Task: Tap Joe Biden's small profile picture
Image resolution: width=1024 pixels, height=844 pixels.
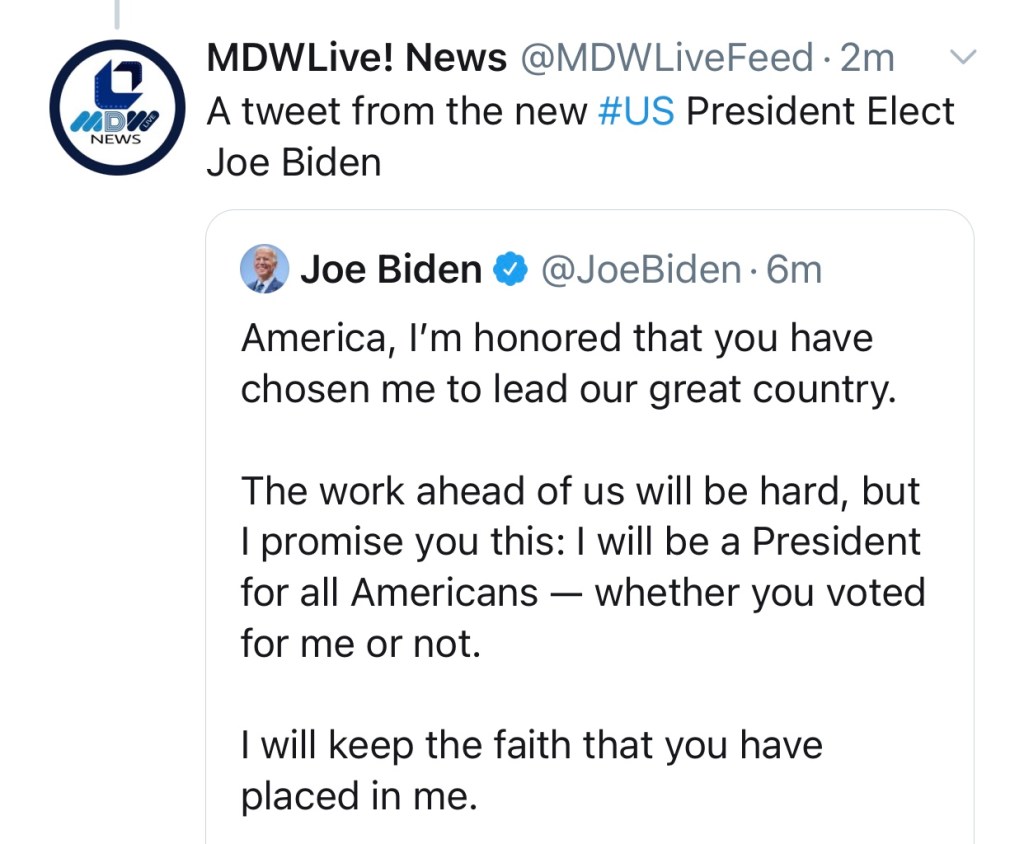Action: [x=265, y=269]
